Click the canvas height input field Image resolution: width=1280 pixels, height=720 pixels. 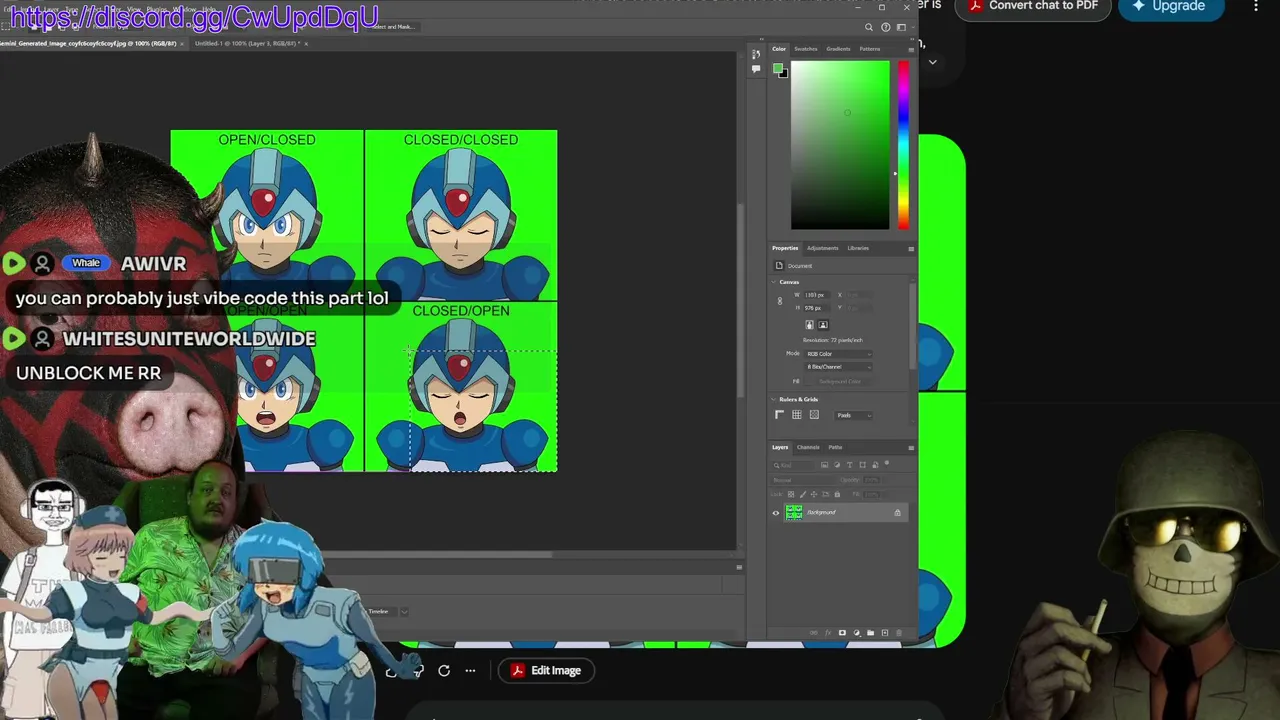[x=816, y=308]
